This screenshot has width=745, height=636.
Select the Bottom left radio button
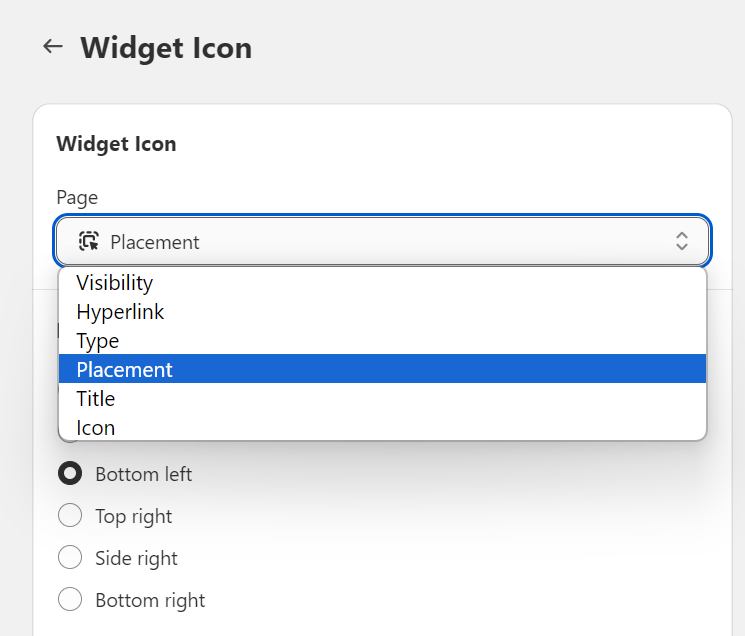pyautogui.click(x=70, y=474)
